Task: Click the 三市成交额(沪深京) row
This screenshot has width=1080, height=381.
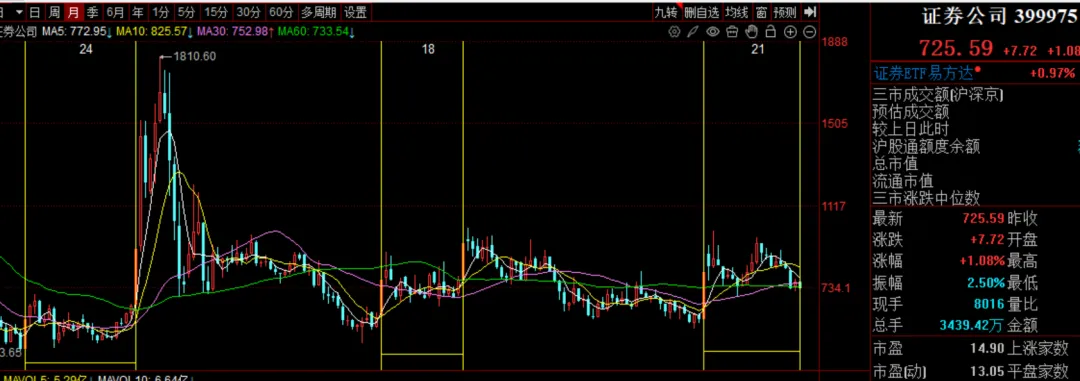Action: coord(938,94)
